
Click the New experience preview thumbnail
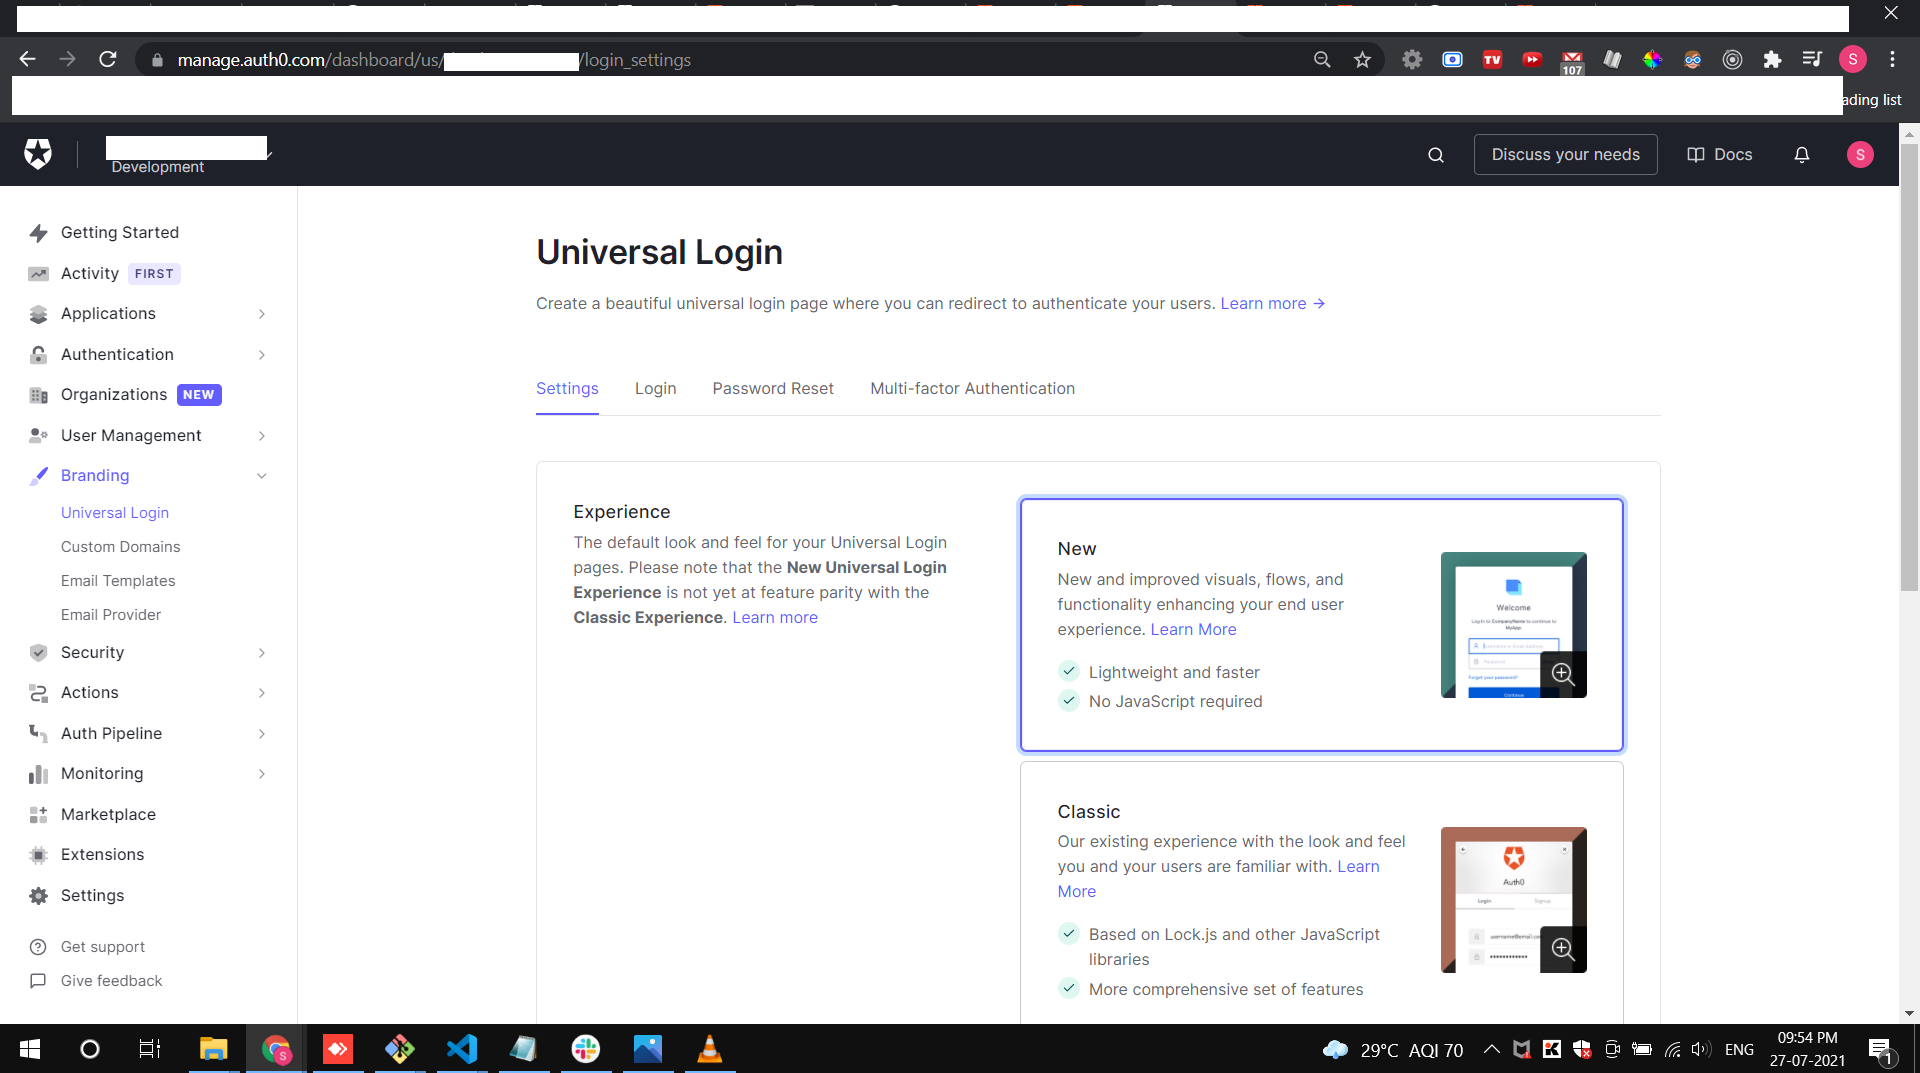pyautogui.click(x=1514, y=625)
